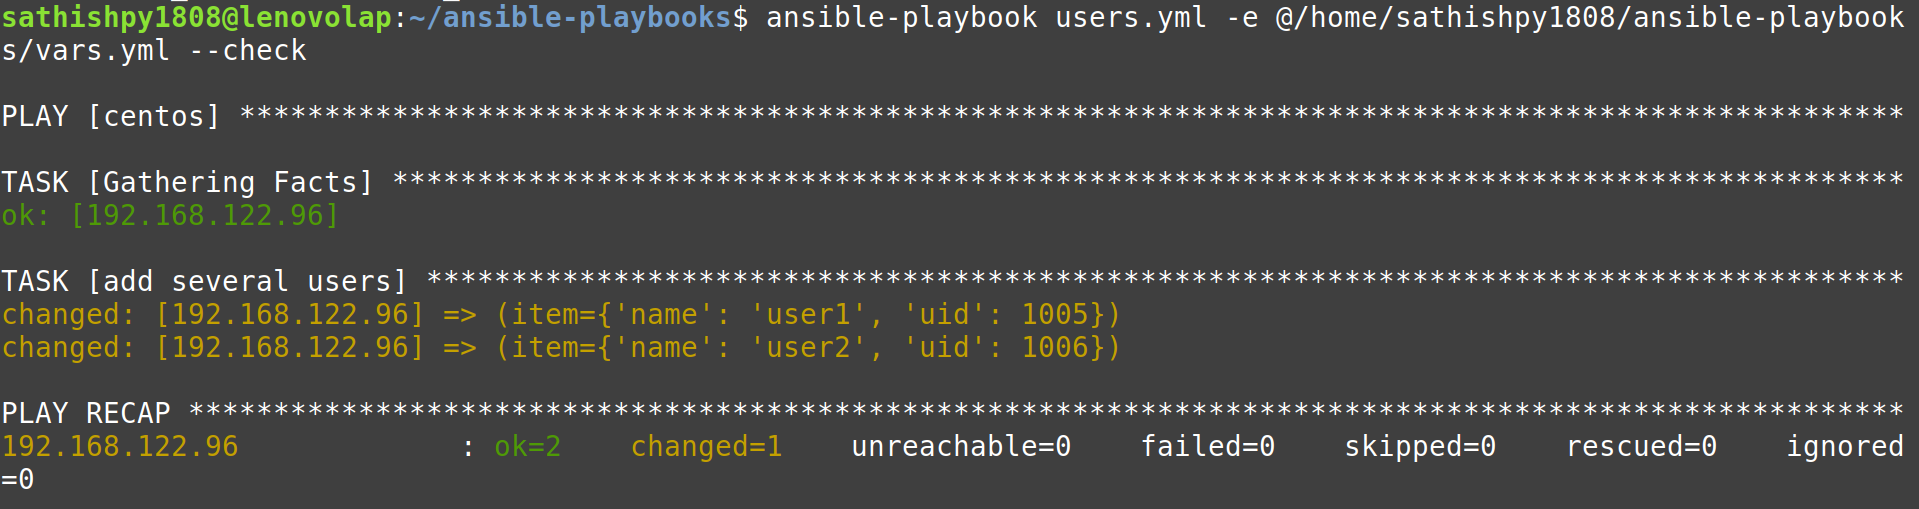Click the uid value 1005

tap(1054, 314)
